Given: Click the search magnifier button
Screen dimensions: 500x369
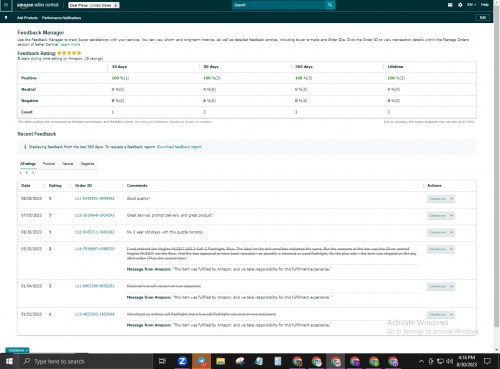Looking at the screenshot, I should click(330, 5).
